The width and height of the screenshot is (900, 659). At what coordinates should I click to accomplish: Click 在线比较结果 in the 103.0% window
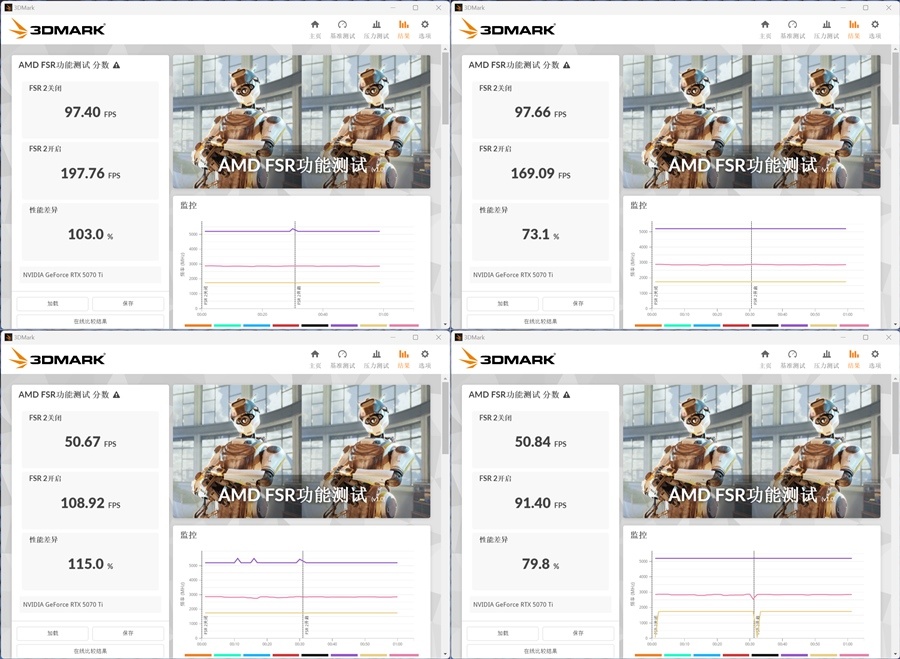[x=90, y=321]
